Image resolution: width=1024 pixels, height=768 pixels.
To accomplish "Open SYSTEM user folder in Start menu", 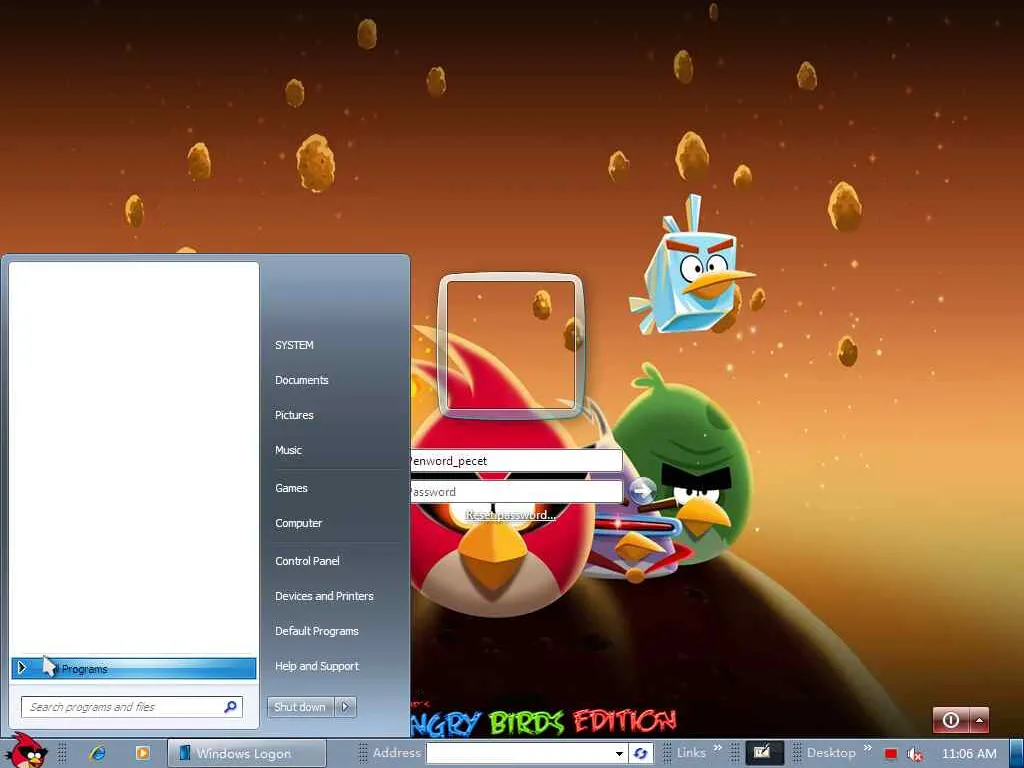I will (294, 345).
